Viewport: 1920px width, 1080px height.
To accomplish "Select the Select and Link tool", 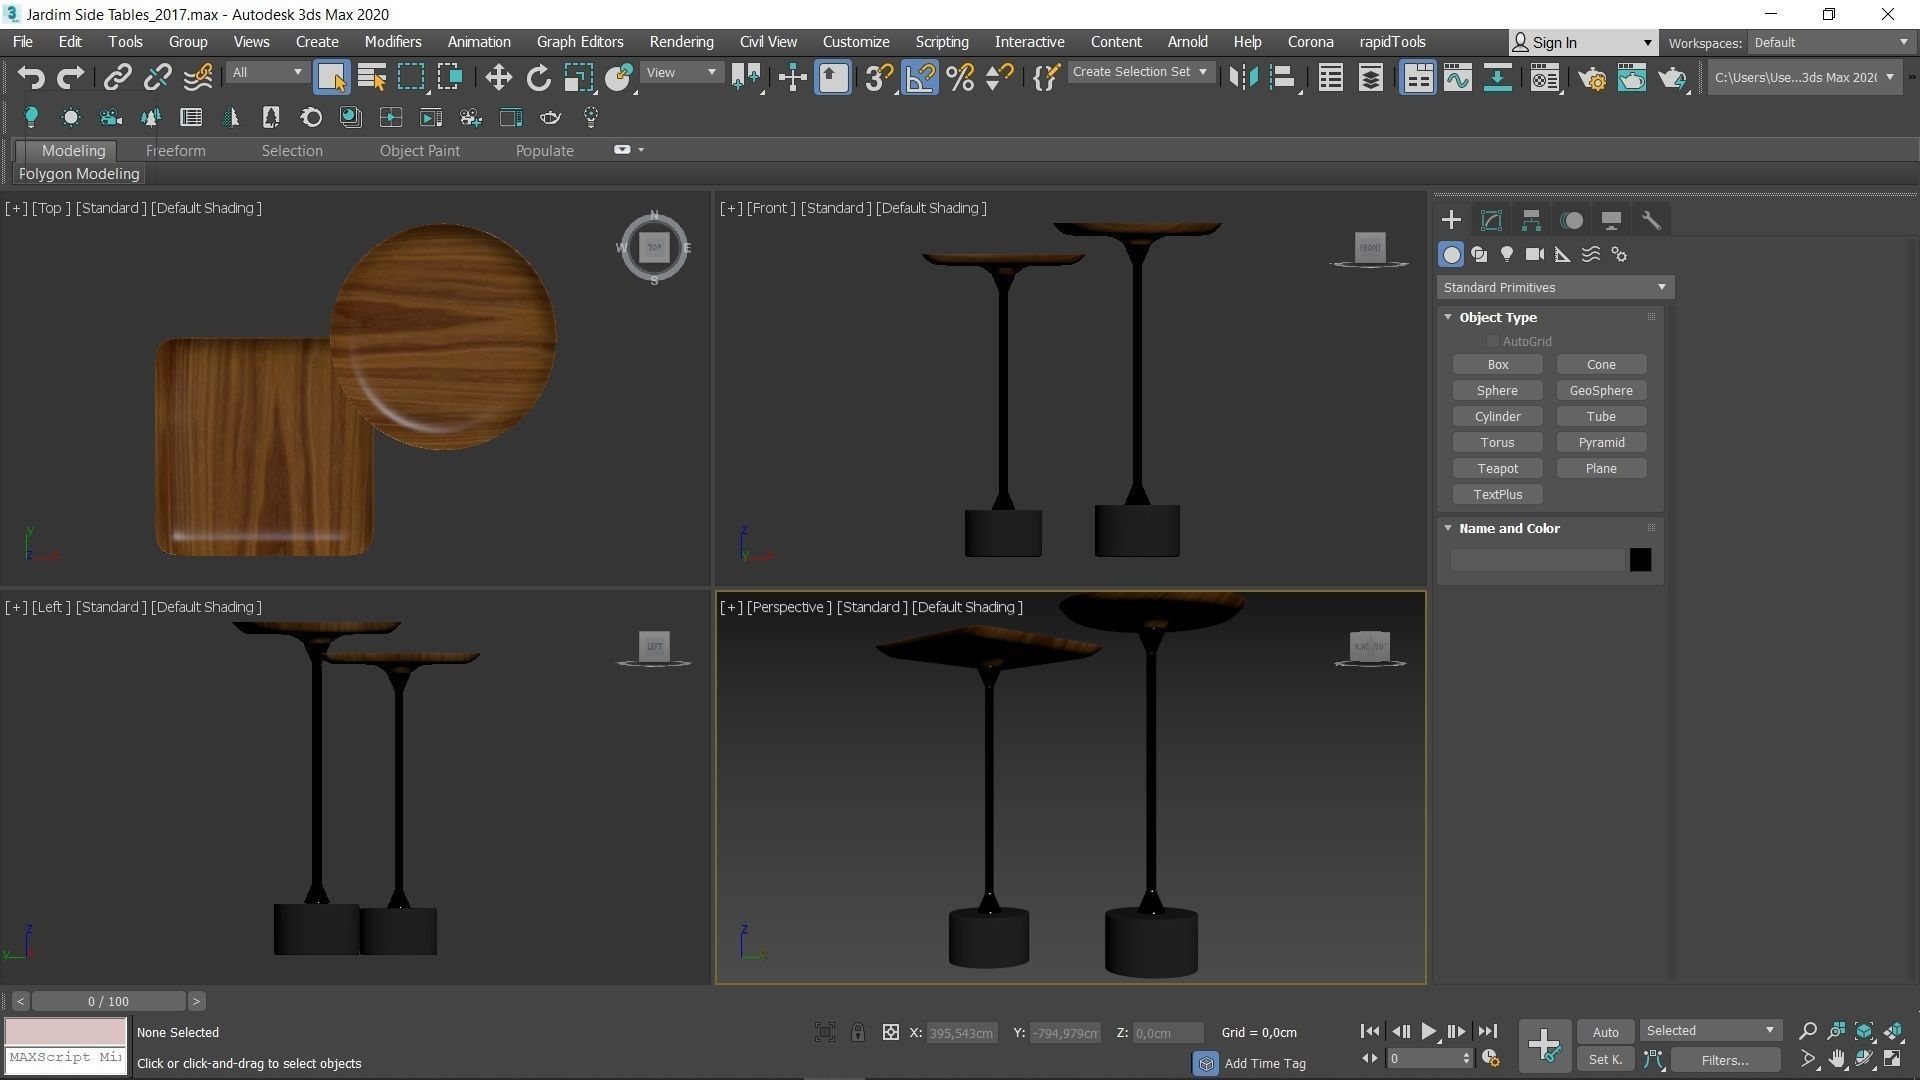I will [118, 77].
